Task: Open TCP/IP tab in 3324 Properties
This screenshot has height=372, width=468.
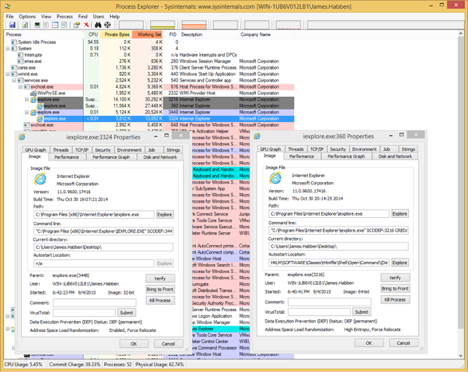Action: coord(82,150)
